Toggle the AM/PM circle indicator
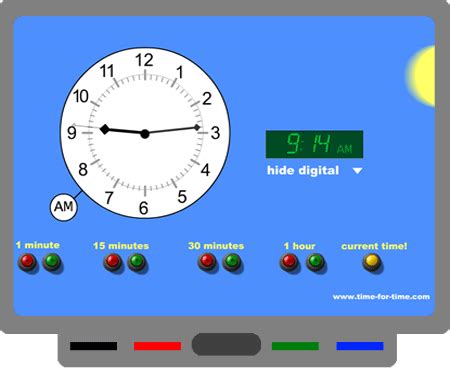450x370 pixels. coord(63,207)
